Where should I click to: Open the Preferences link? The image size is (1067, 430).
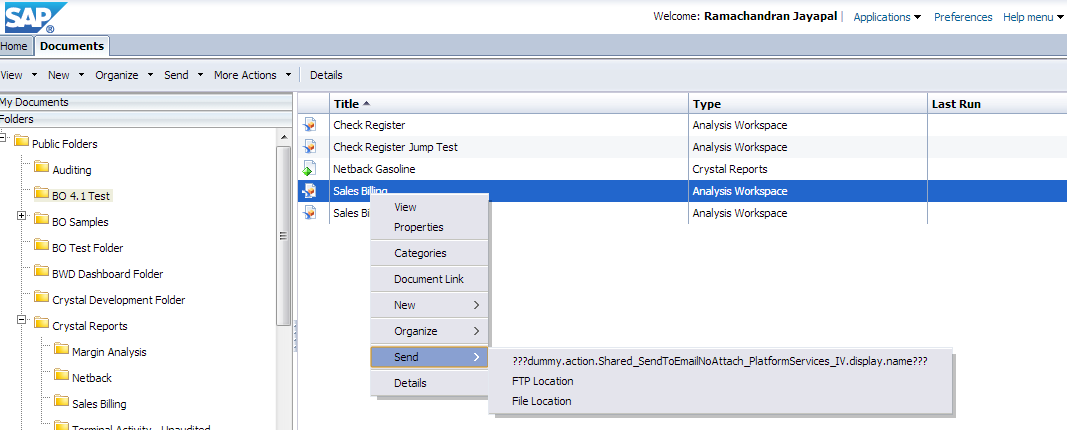tap(963, 17)
